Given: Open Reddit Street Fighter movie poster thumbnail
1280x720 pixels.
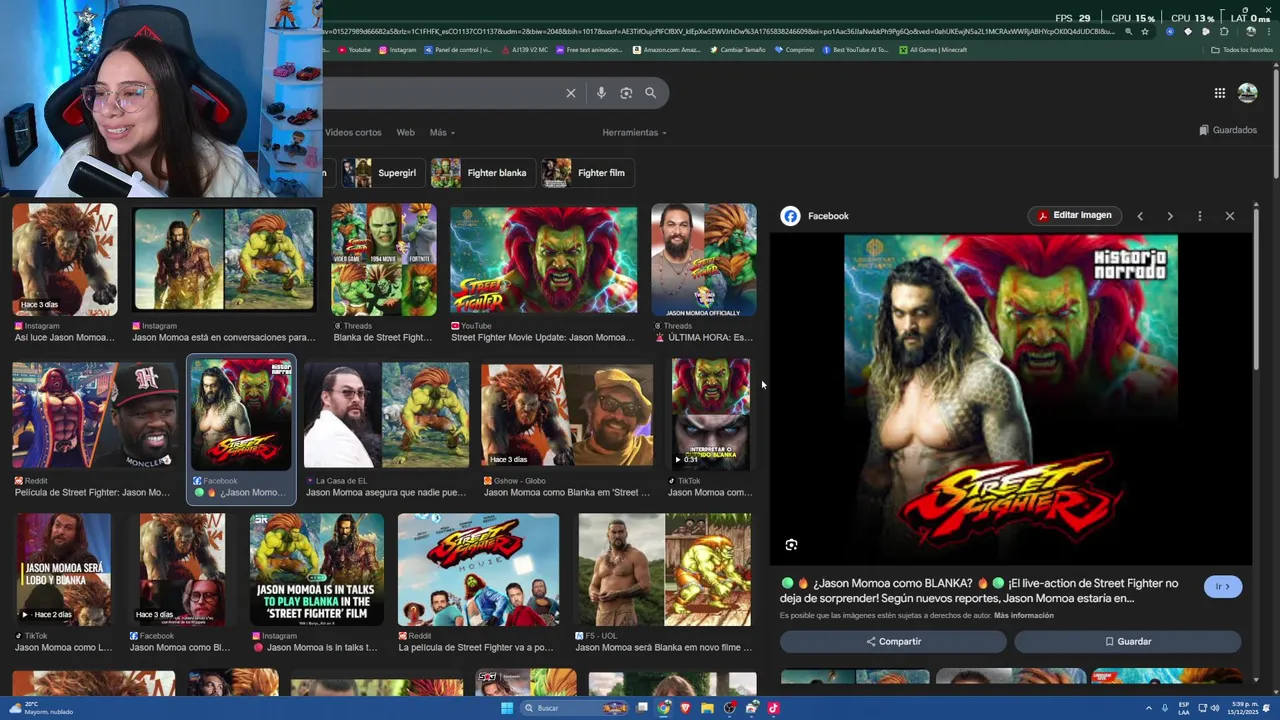Looking at the screenshot, I should click(478, 569).
